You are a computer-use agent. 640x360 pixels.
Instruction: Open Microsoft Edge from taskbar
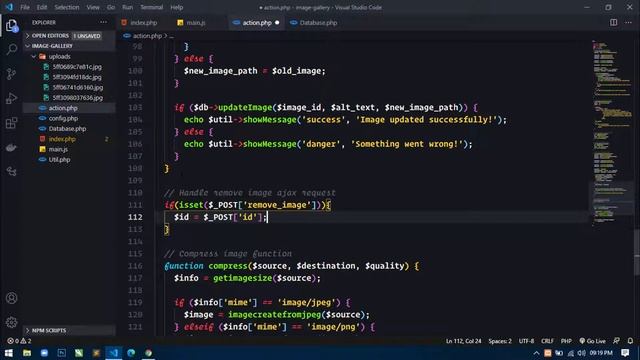coord(131,353)
